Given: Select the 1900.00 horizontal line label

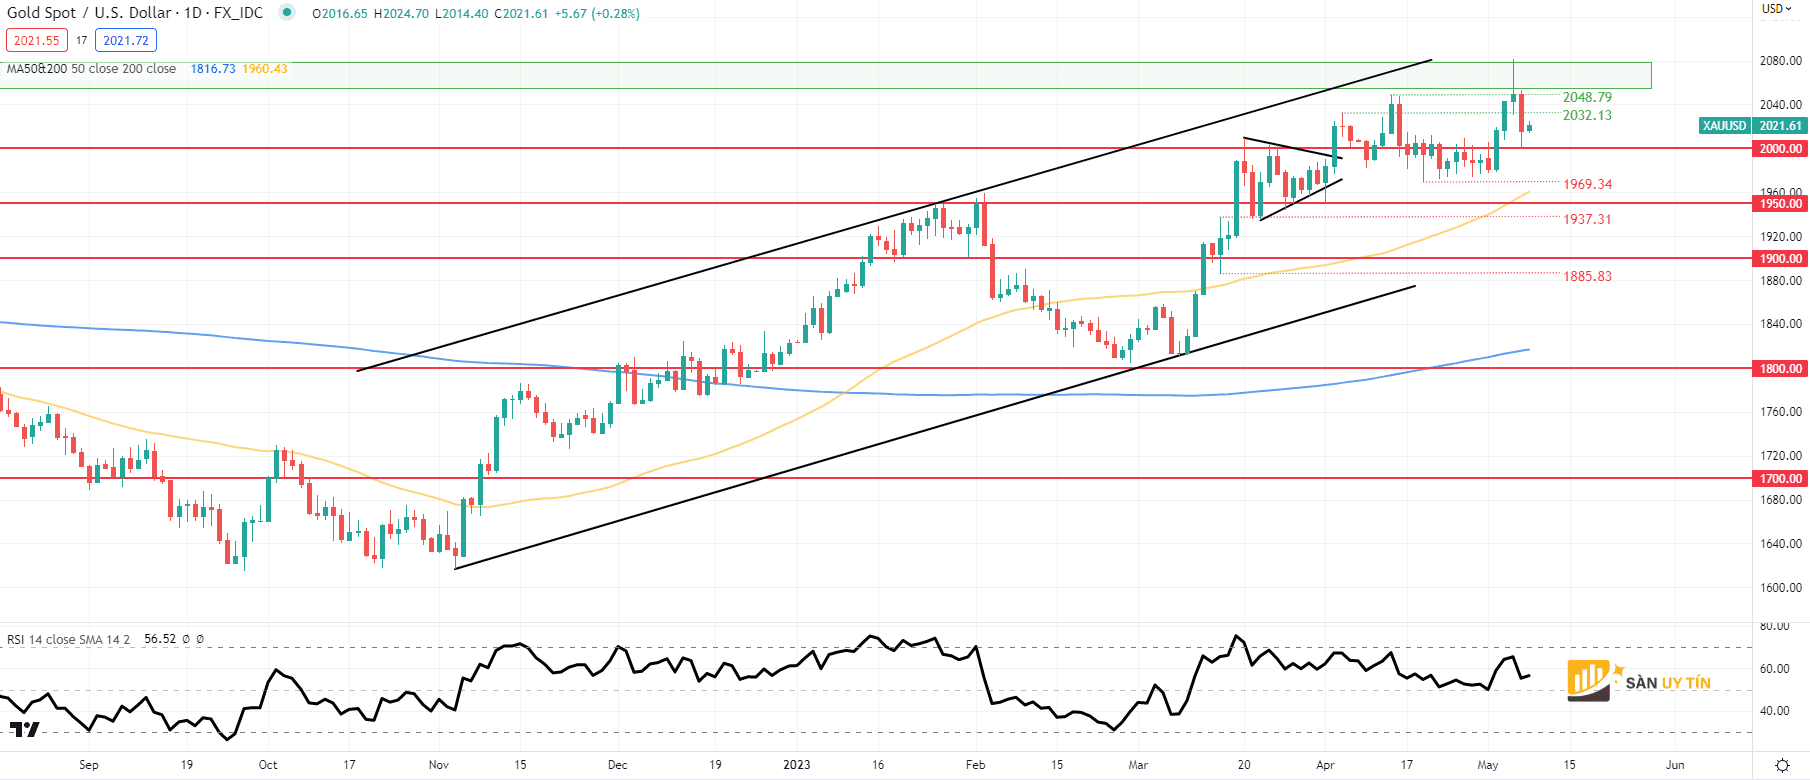Looking at the screenshot, I should pyautogui.click(x=1781, y=259).
